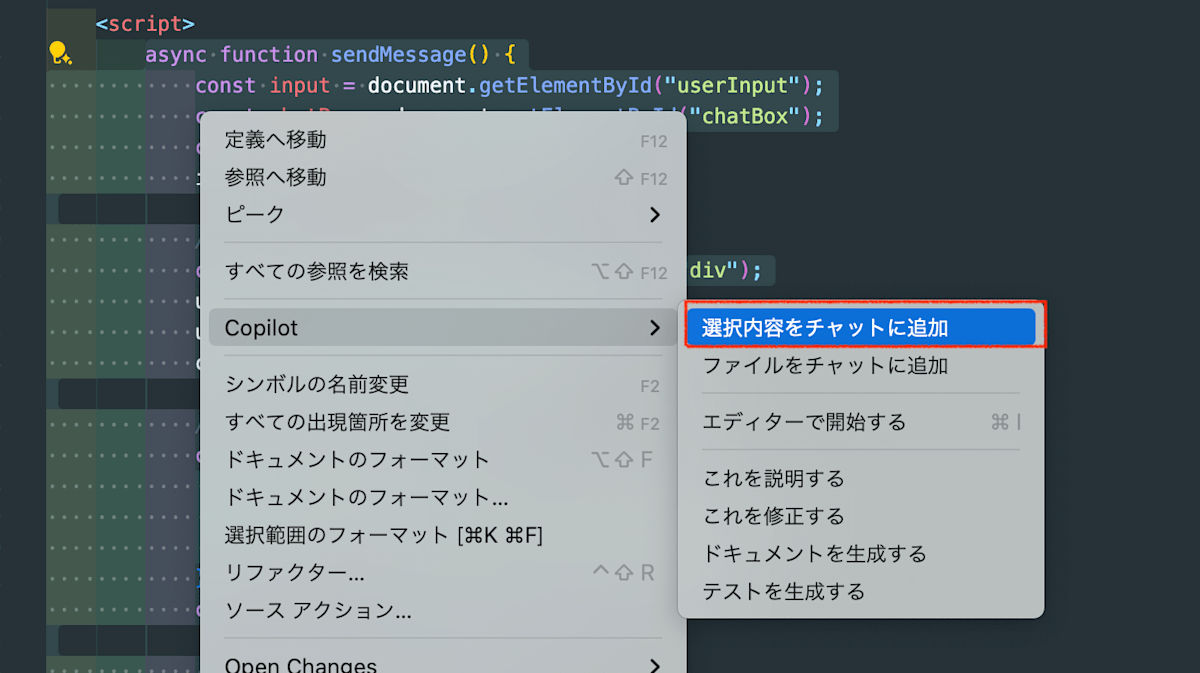Viewport: 1200px width, 673px height.
Task: Open ソース アクション... entry
Action: tap(443, 611)
